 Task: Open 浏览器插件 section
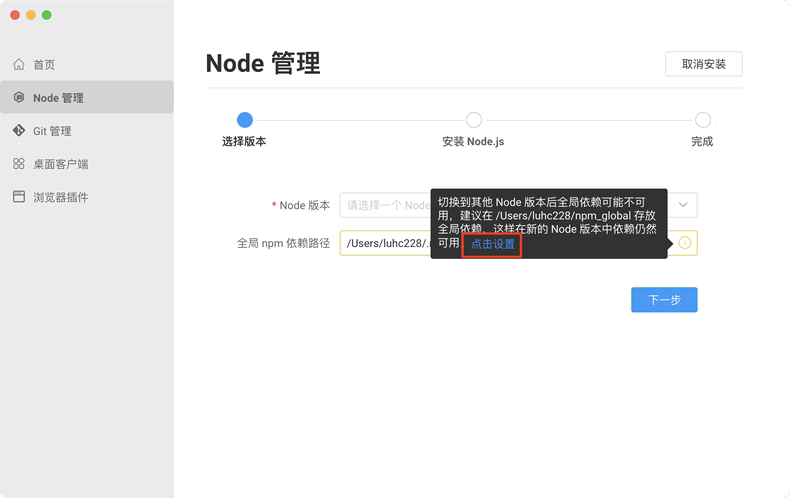coord(87,197)
